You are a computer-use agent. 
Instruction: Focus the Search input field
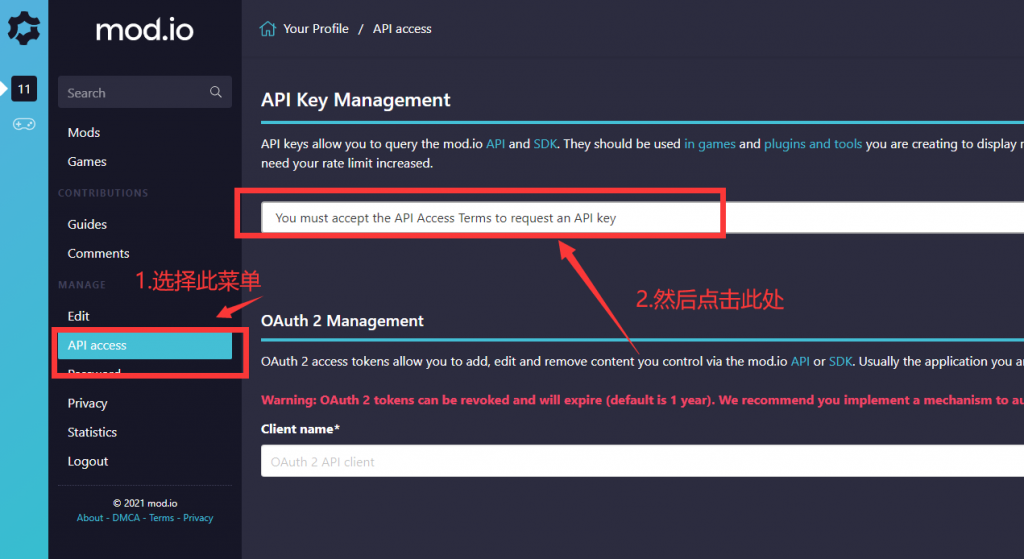145,92
